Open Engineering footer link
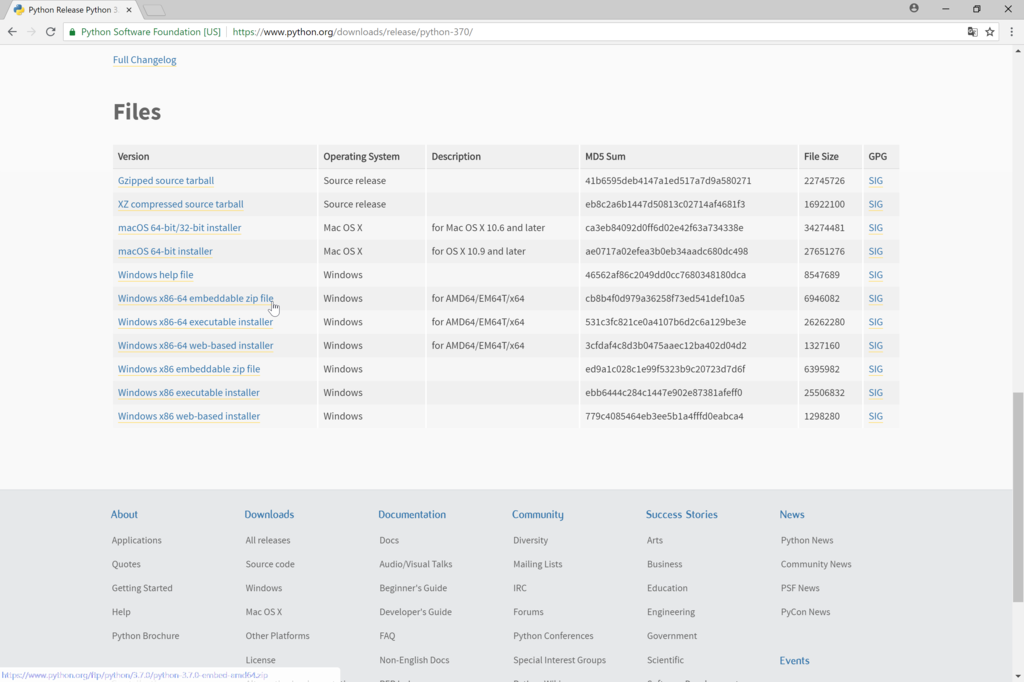The image size is (1024, 682). (x=671, y=612)
